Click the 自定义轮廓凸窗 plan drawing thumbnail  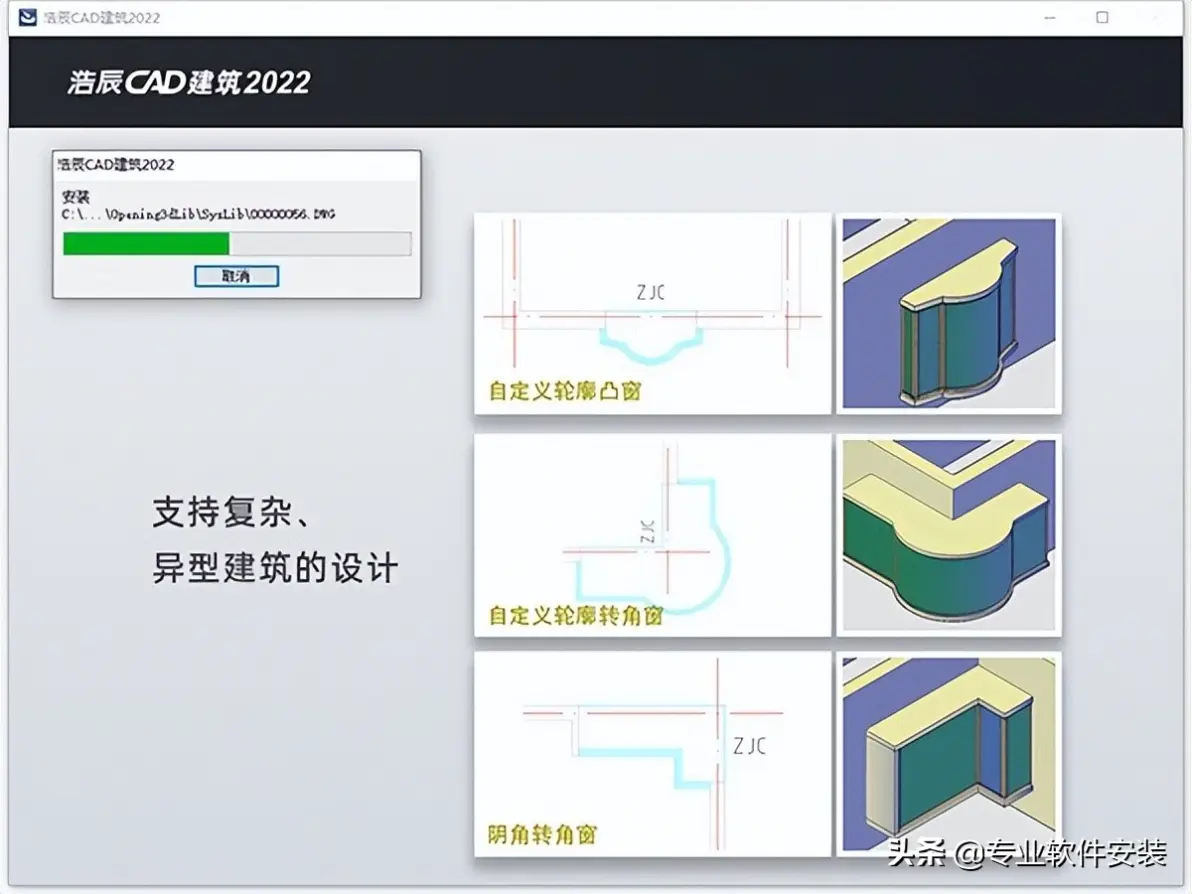click(x=652, y=313)
